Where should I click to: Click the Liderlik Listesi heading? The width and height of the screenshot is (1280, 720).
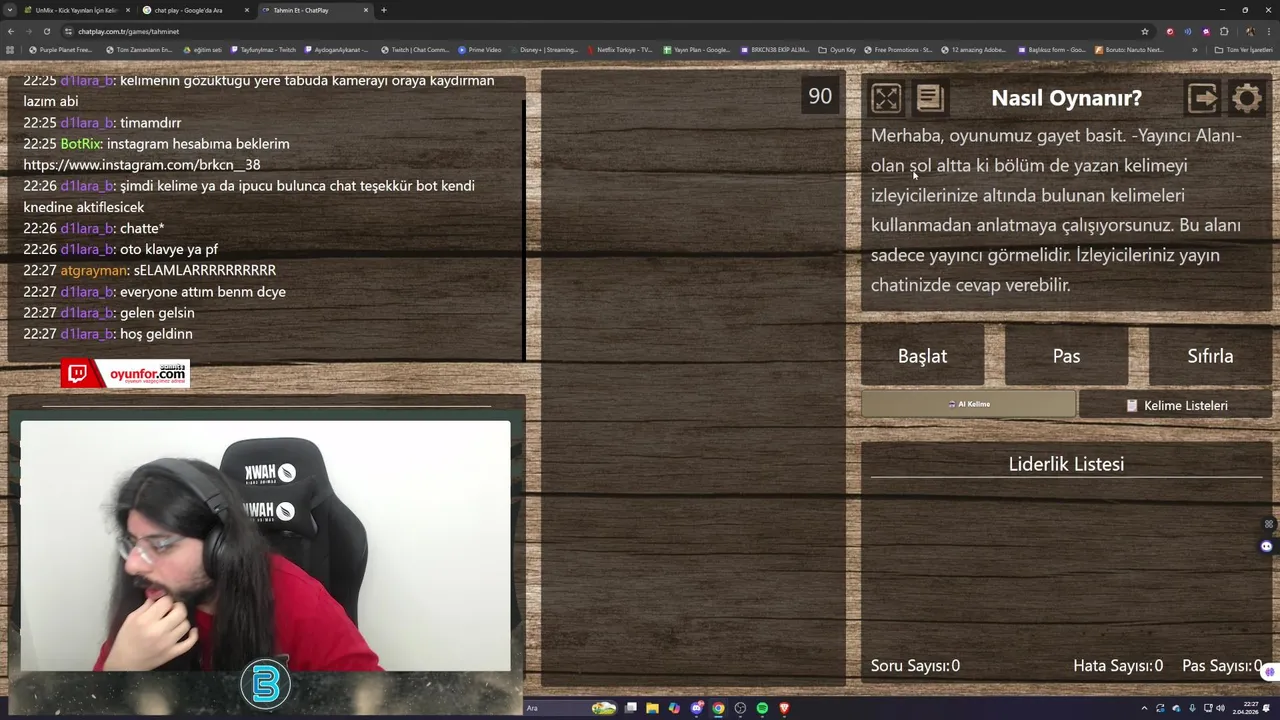coord(1066,464)
